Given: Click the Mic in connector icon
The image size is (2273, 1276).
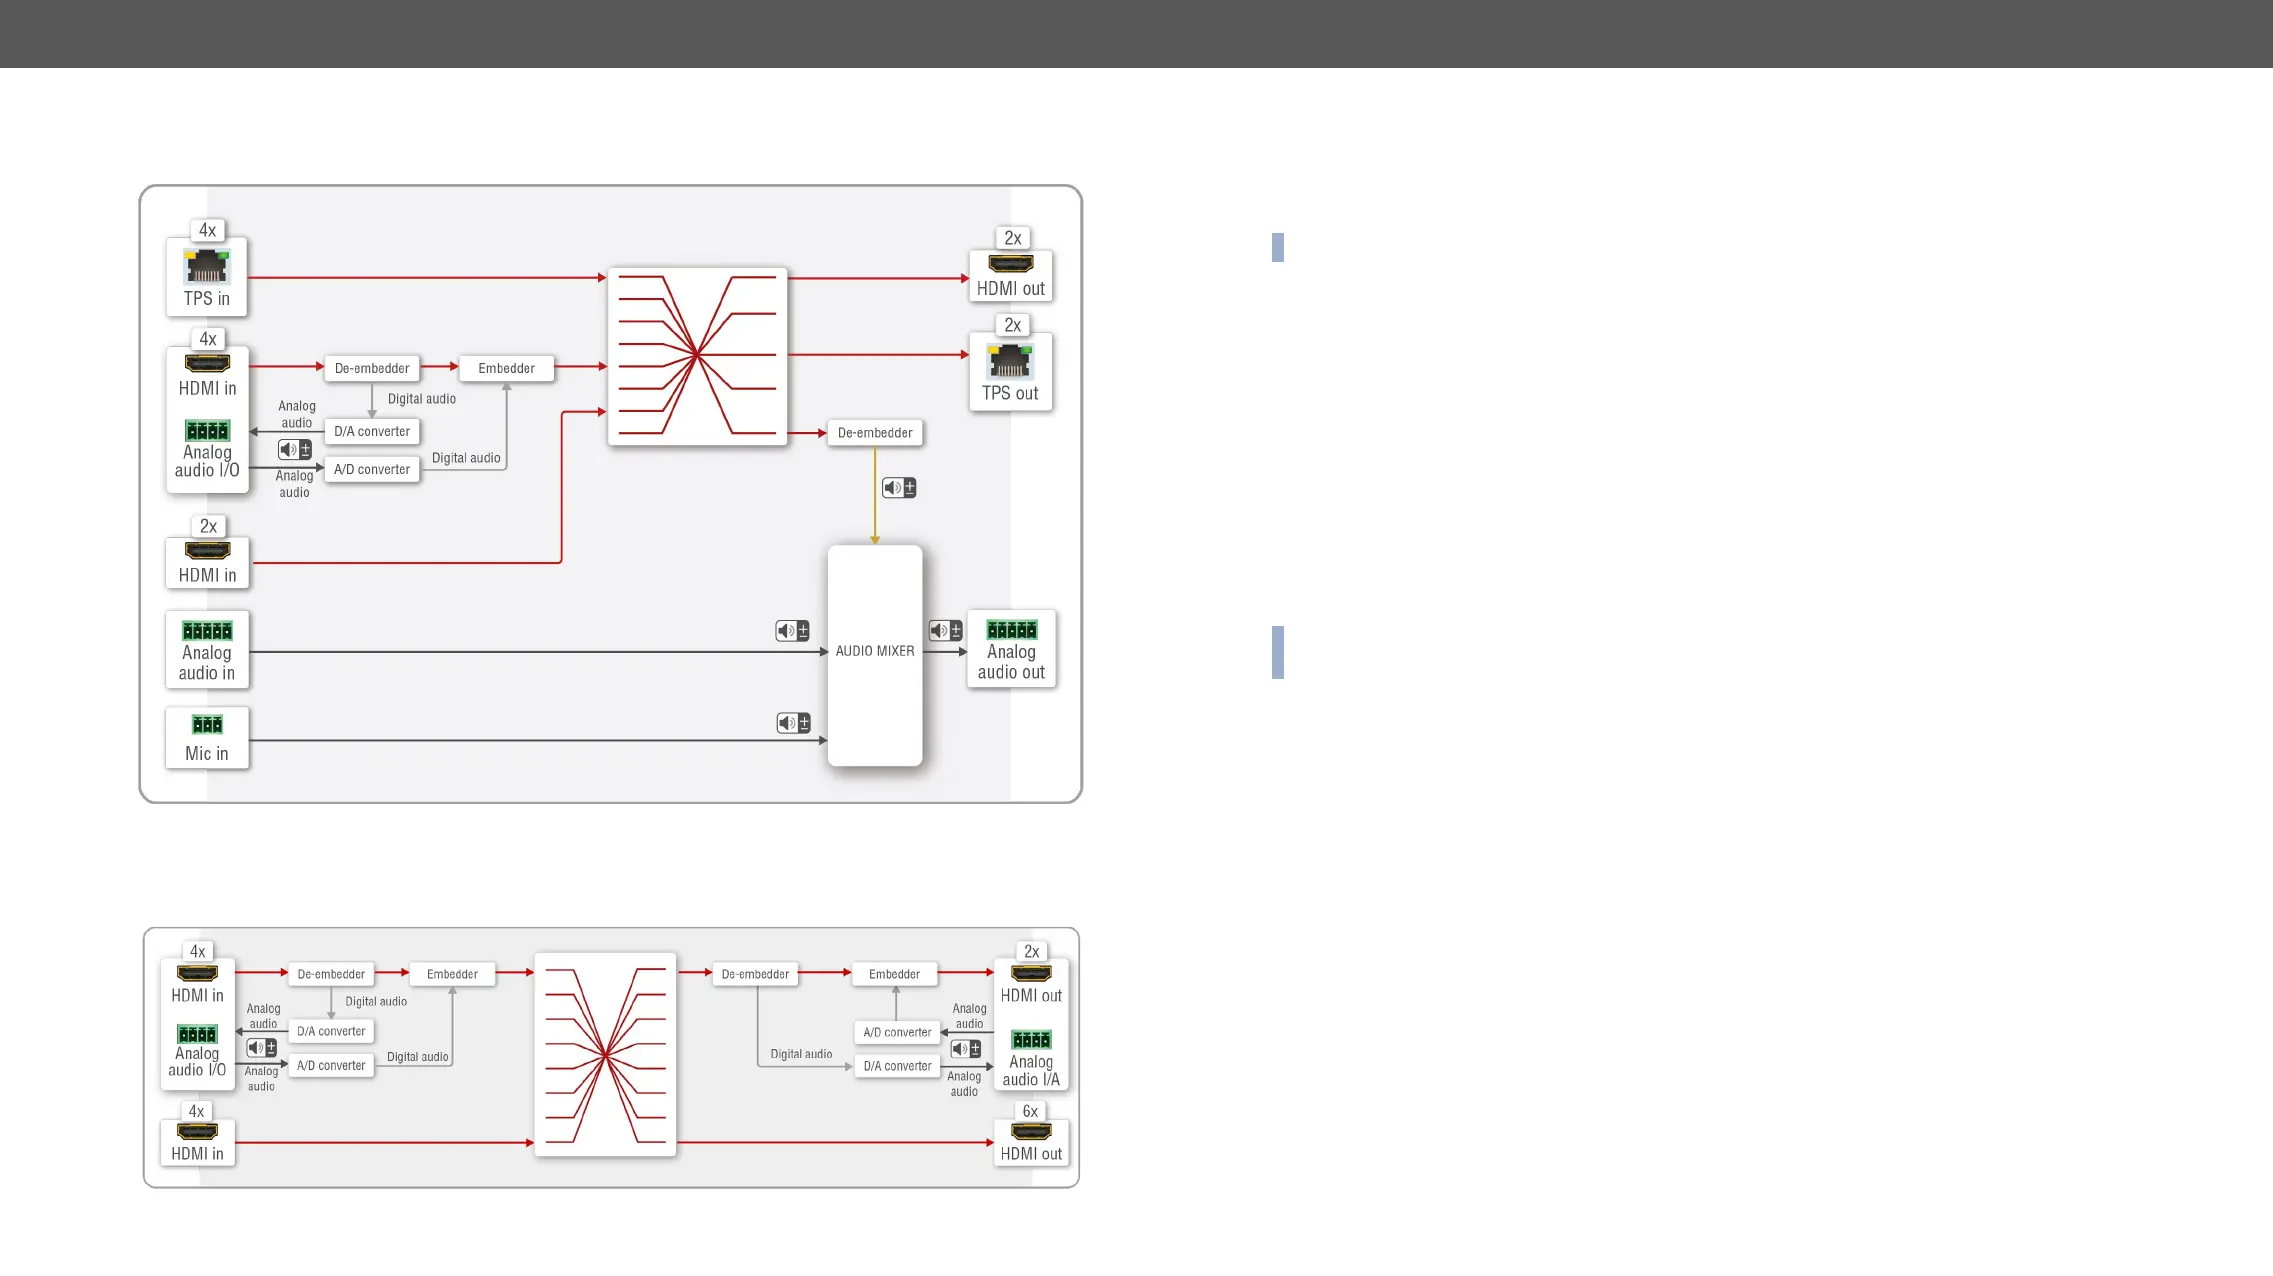Looking at the screenshot, I should coord(207,725).
